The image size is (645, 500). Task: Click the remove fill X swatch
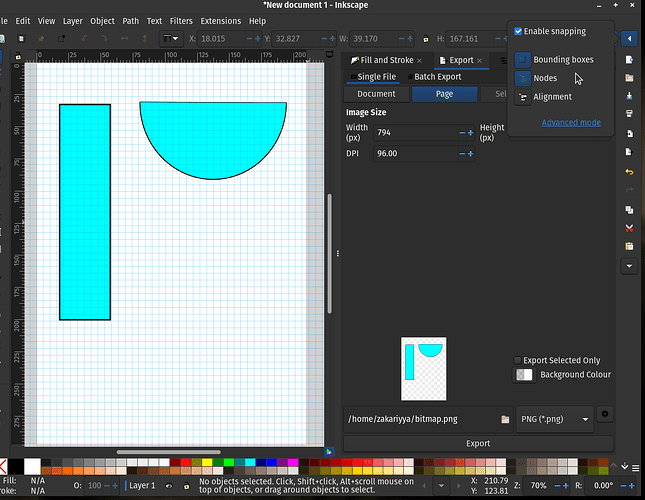[x=3, y=467]
